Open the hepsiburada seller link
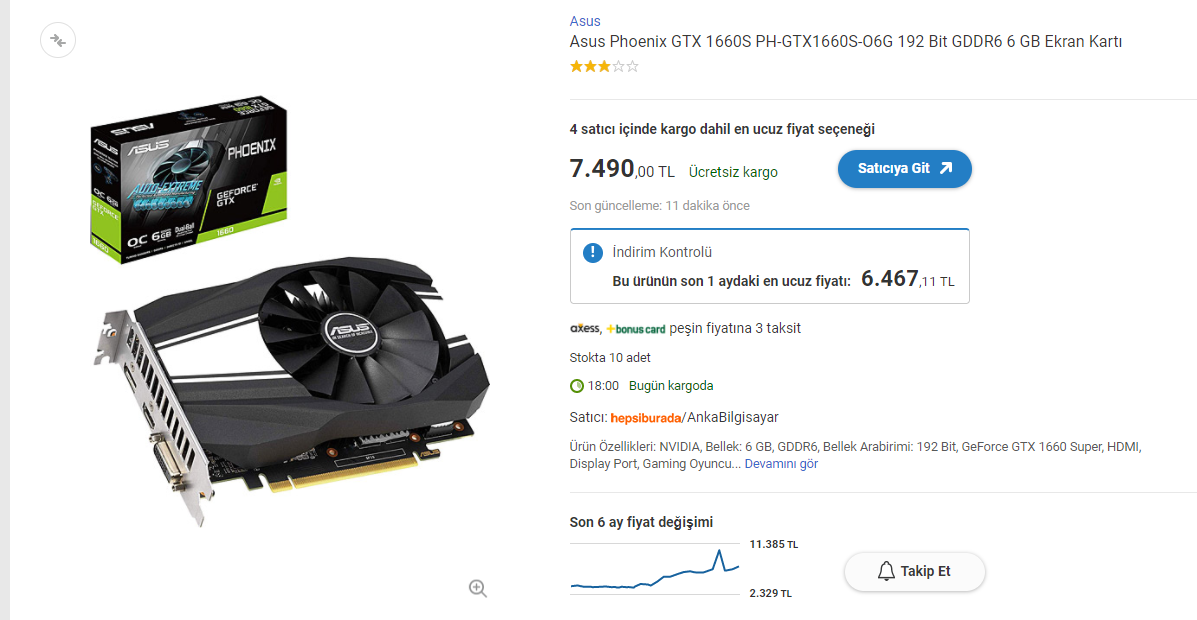This screenshot has width=1197, height=620. pos(646,418)
